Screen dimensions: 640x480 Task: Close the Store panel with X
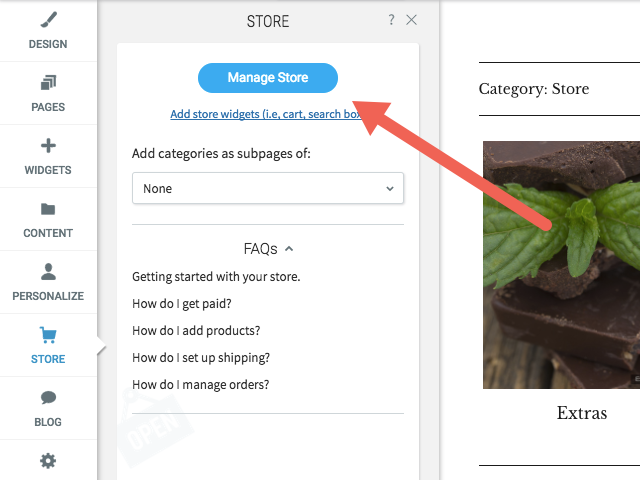[411, 20]
